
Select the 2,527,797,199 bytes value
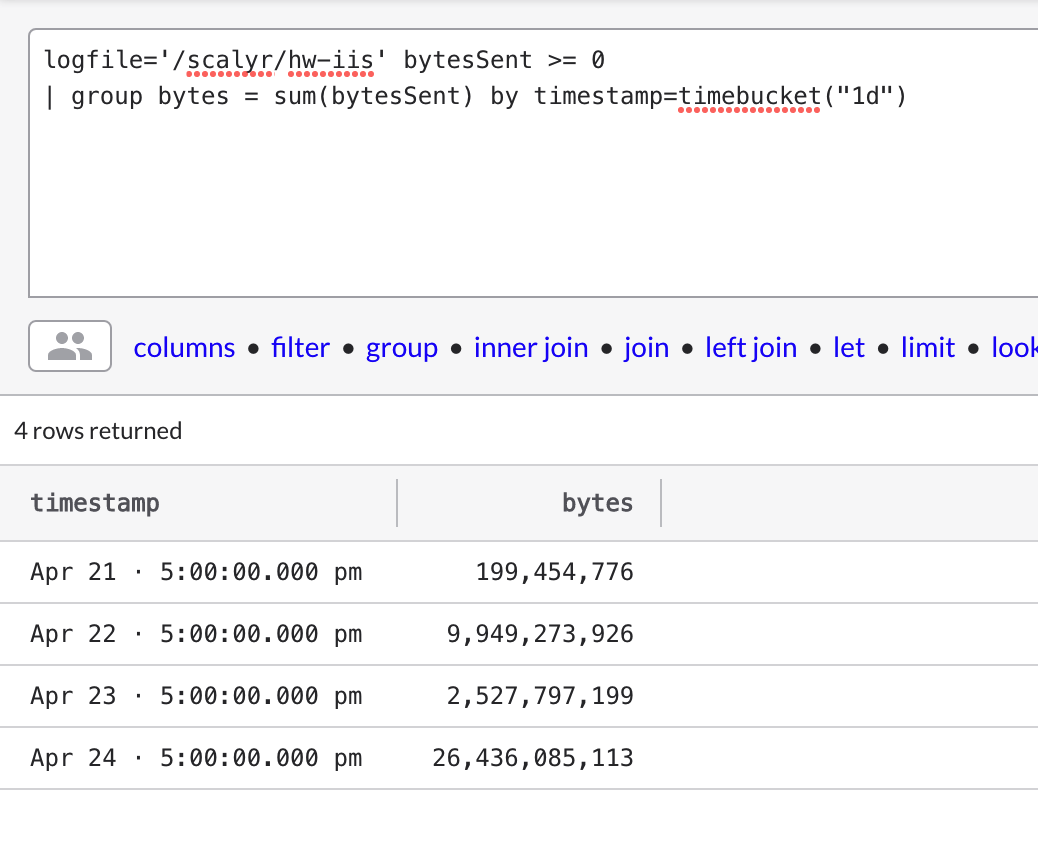tap(540, 696)
